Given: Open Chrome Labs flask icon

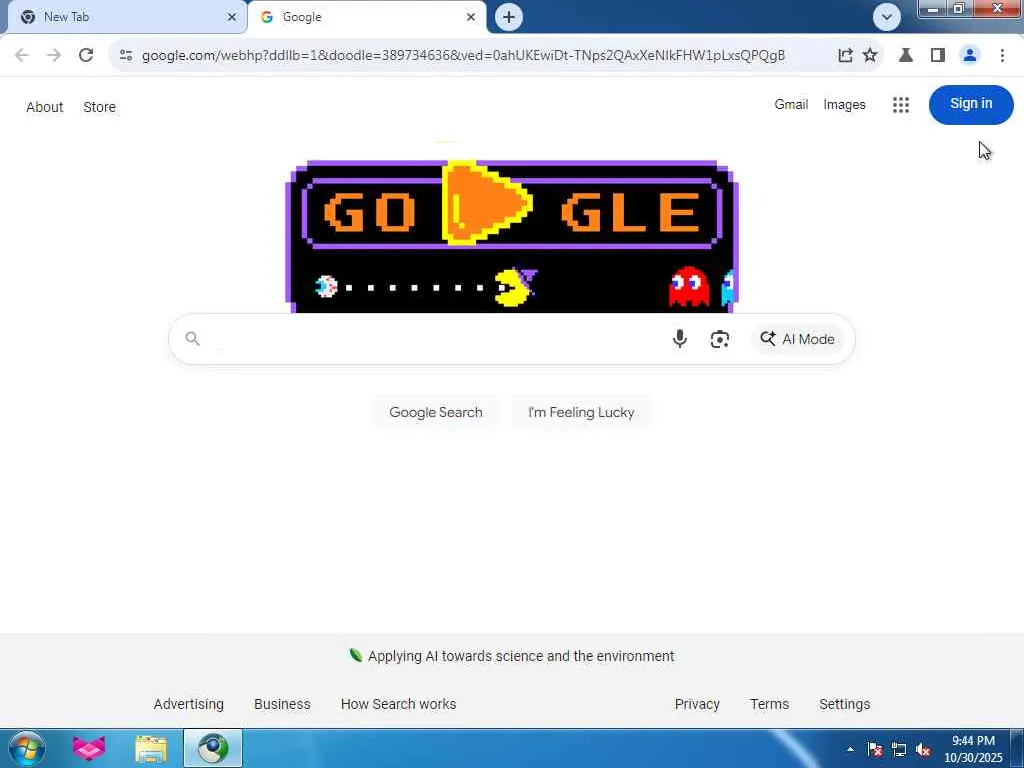Looking at the screenshot, I should click(905, 56).
